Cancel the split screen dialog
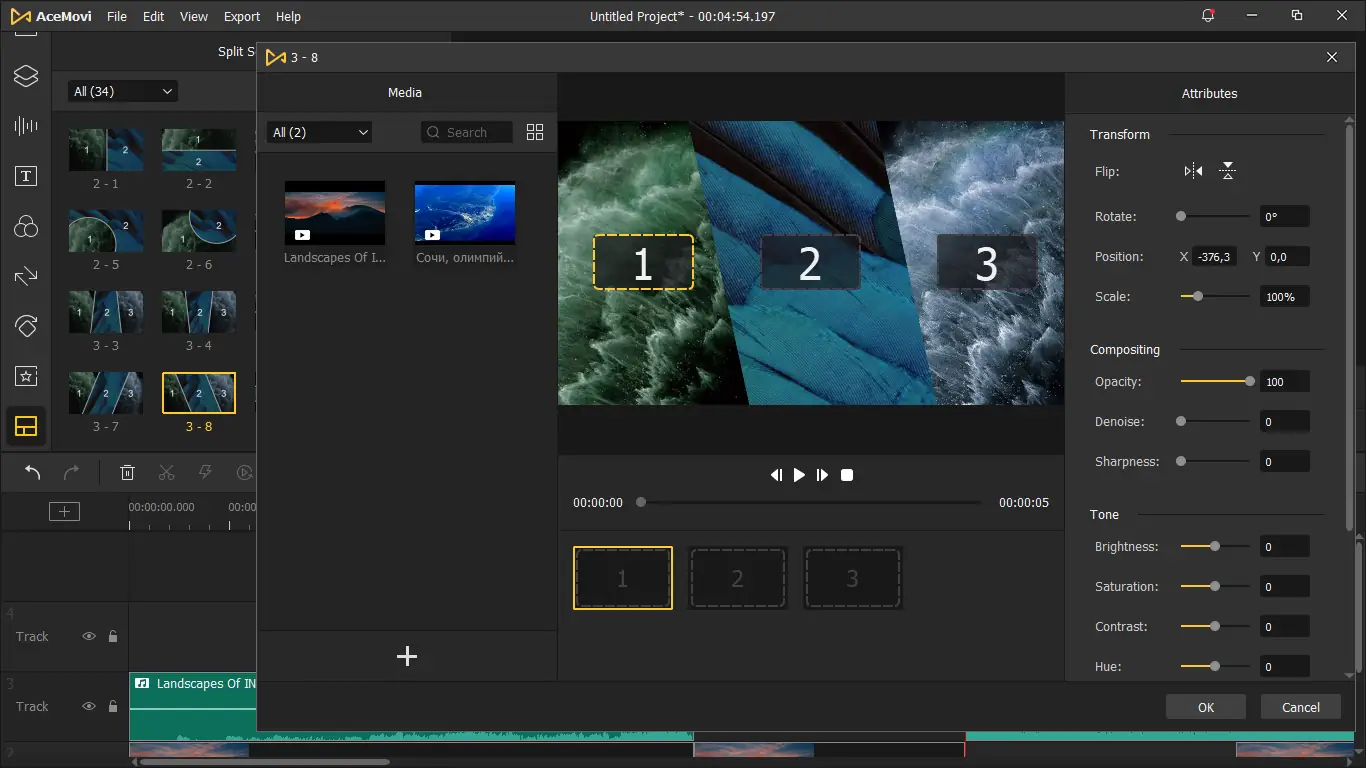The width and height of the screenshot is (1366, 768). click(1301, 707)
